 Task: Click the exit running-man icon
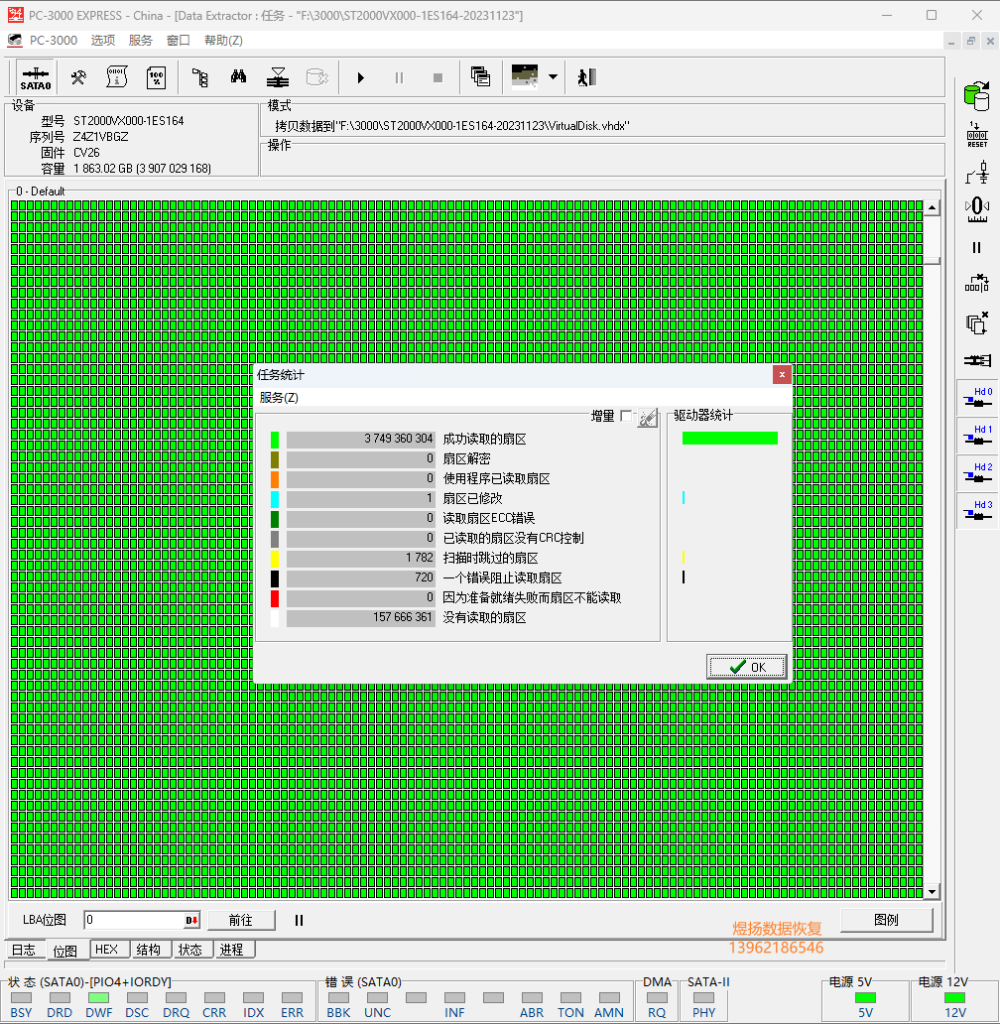[x=586, y=77]
